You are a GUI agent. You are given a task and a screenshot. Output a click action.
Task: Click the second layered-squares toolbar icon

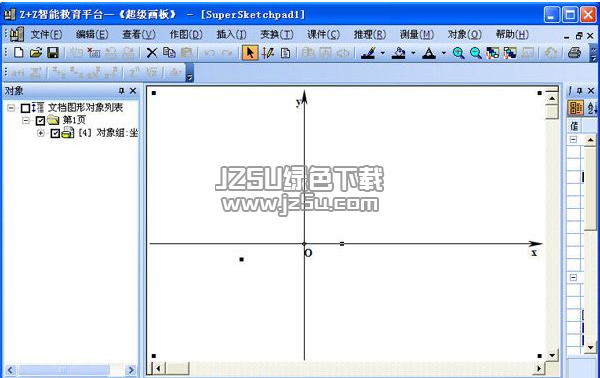pyautogui.click(x=510, y=52)
